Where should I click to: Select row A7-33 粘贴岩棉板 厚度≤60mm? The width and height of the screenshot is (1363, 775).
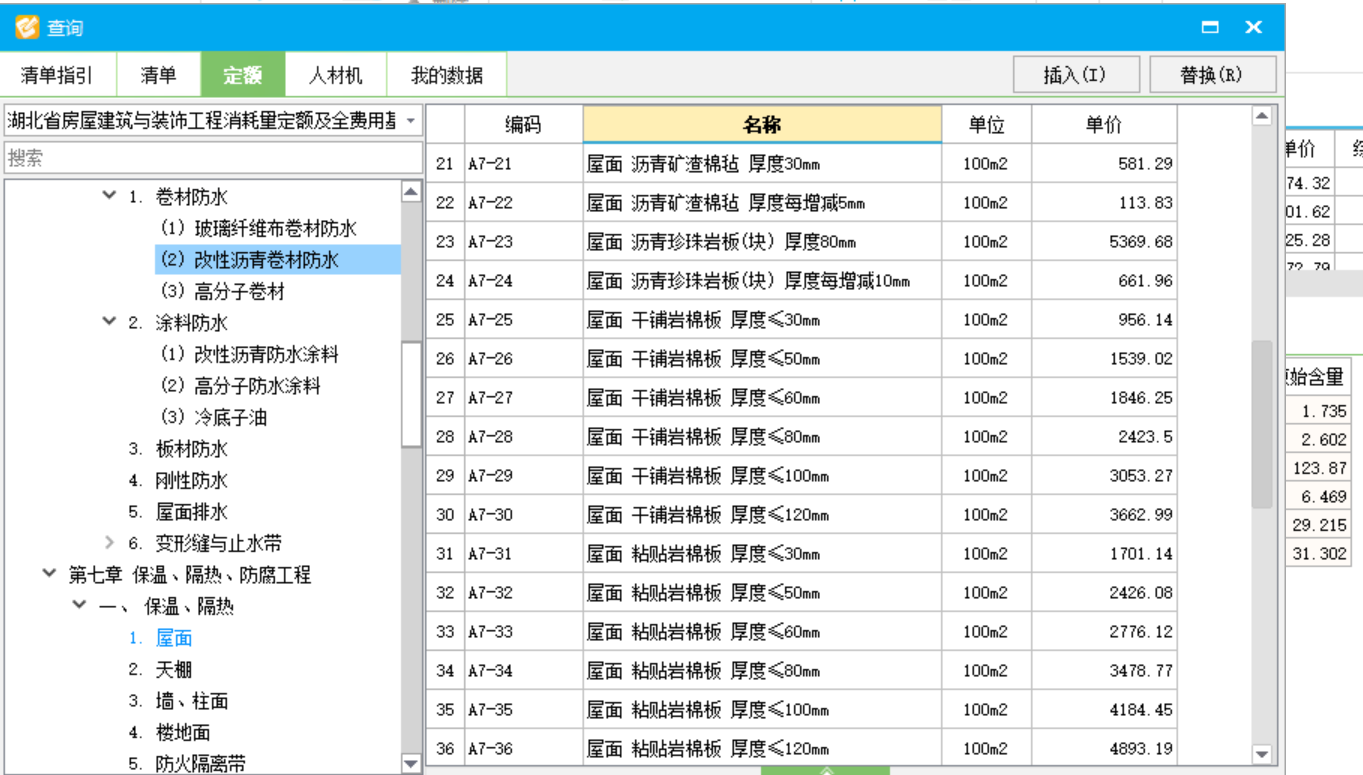pos(801,631)
